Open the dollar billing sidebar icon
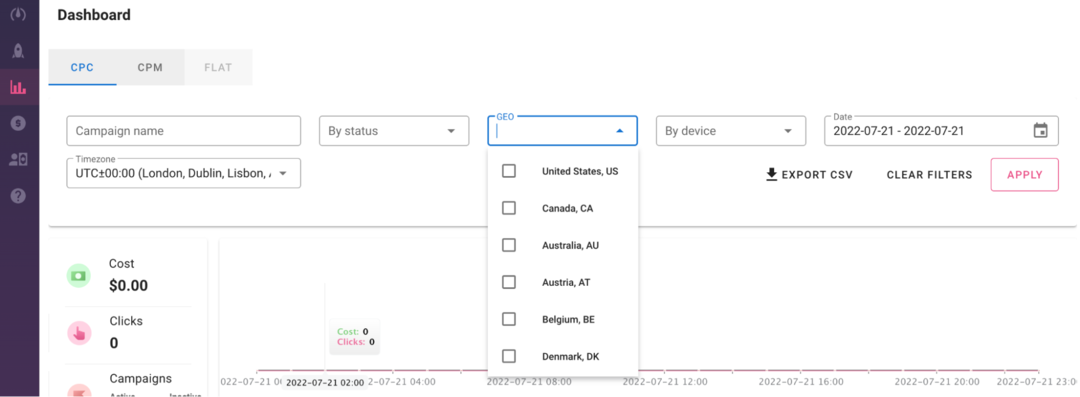 pyautogui.click(x=19, y=123)
